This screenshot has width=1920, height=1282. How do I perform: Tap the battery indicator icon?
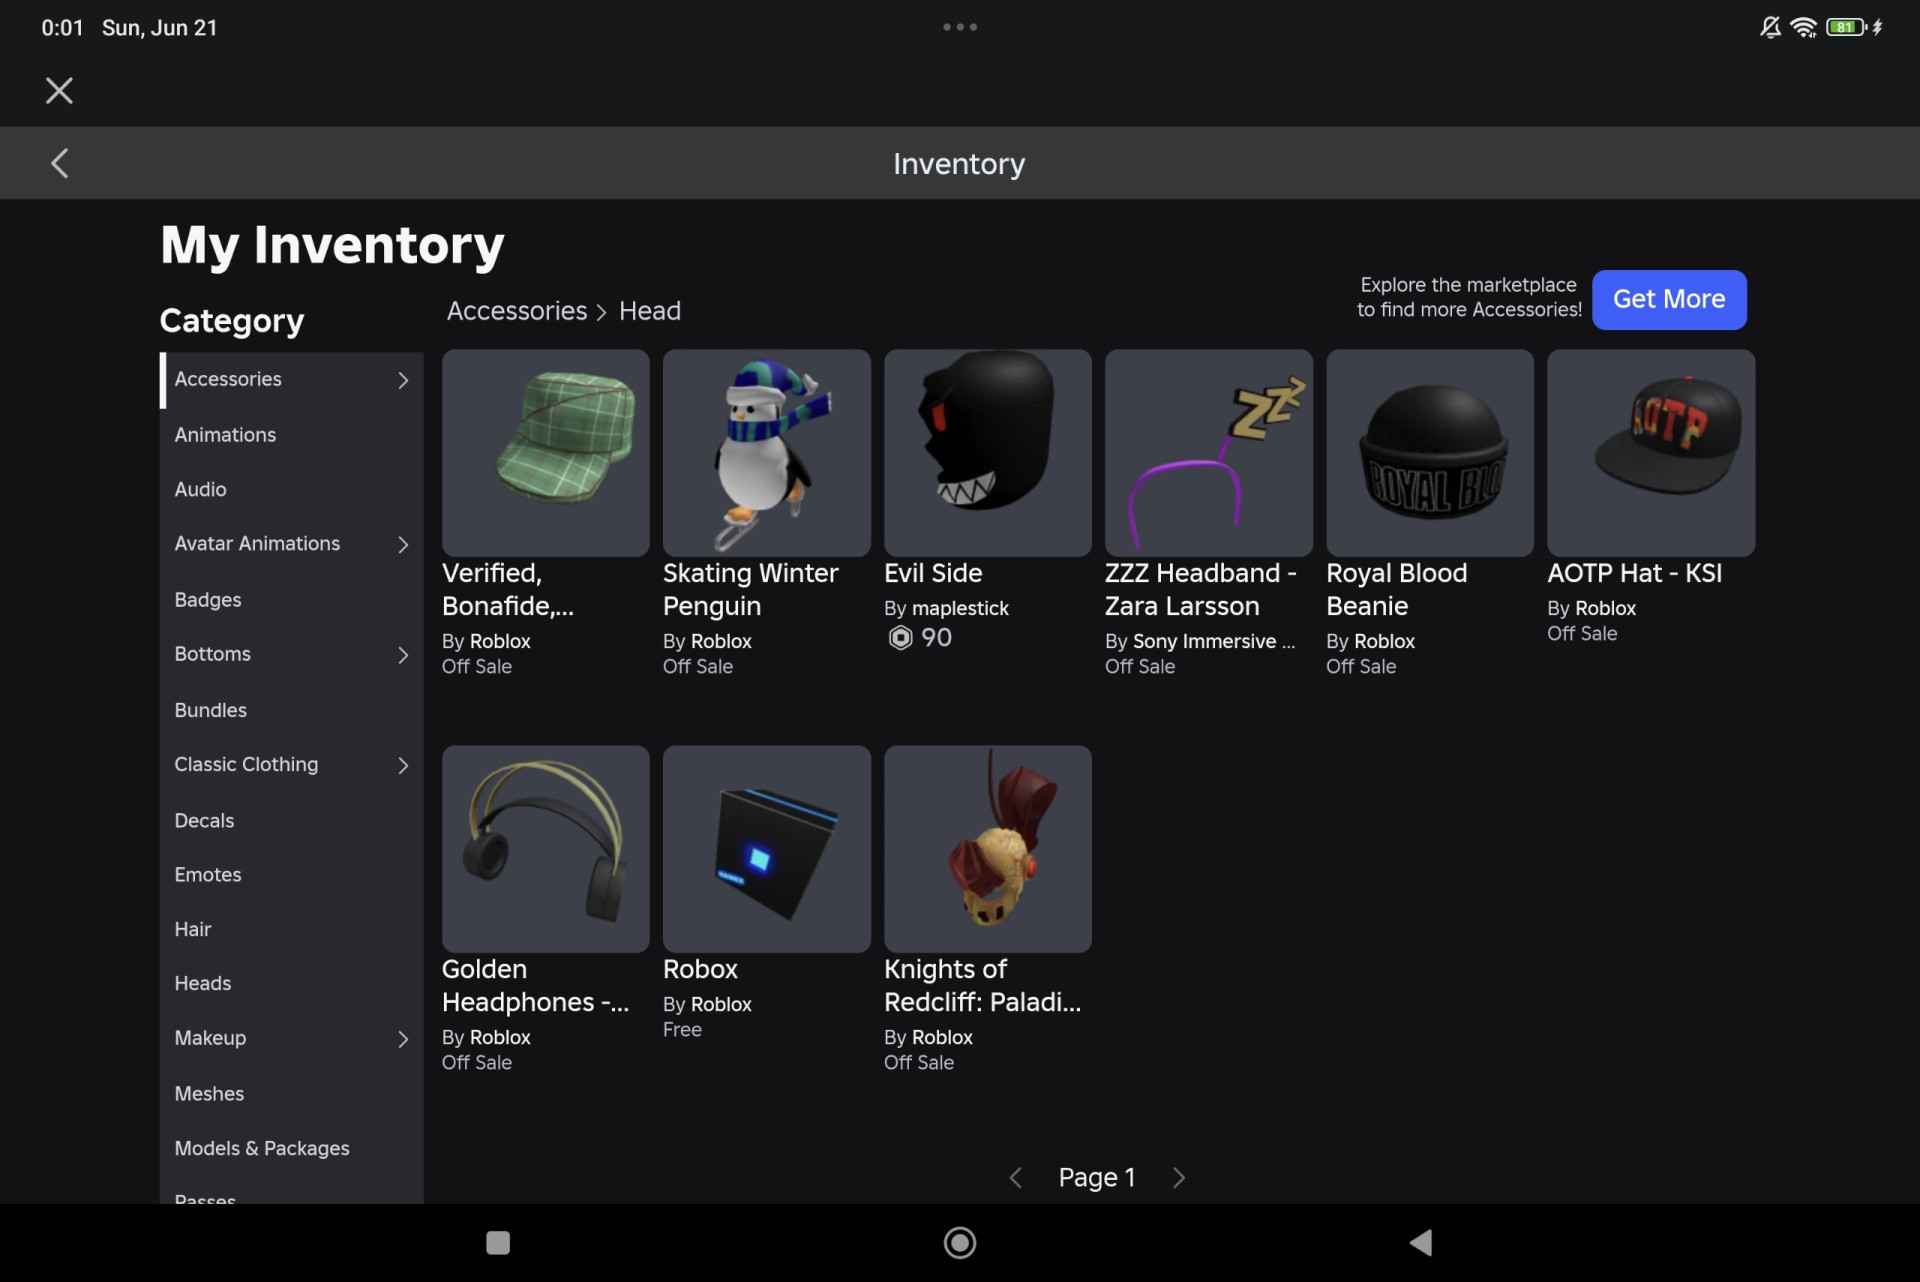pos(1846,27)
